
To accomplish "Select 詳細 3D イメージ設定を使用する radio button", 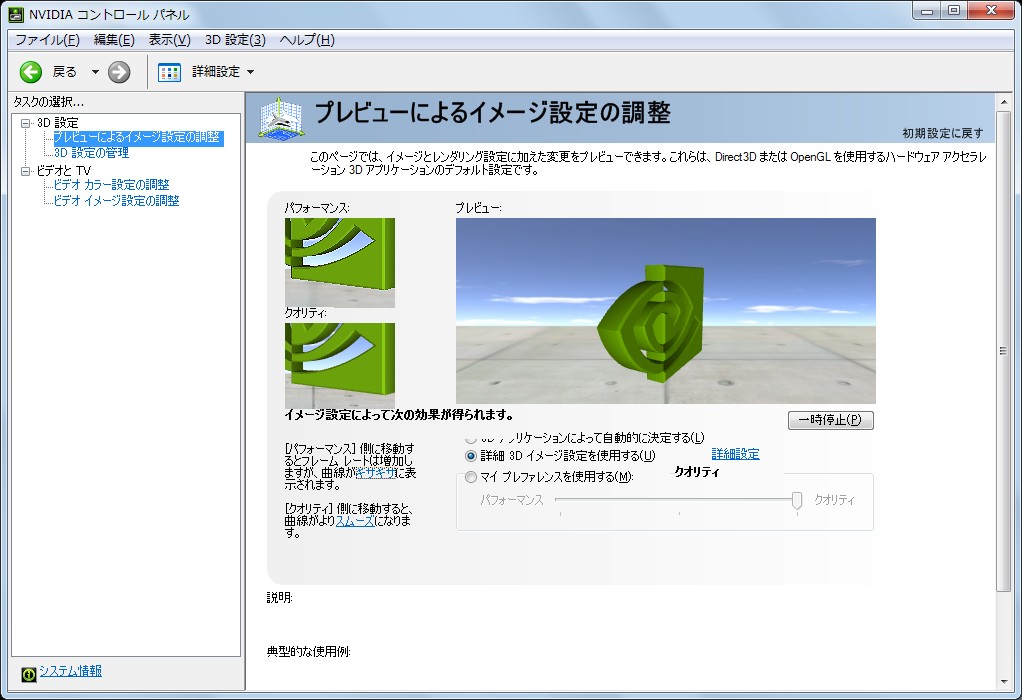I will [471, 456].
